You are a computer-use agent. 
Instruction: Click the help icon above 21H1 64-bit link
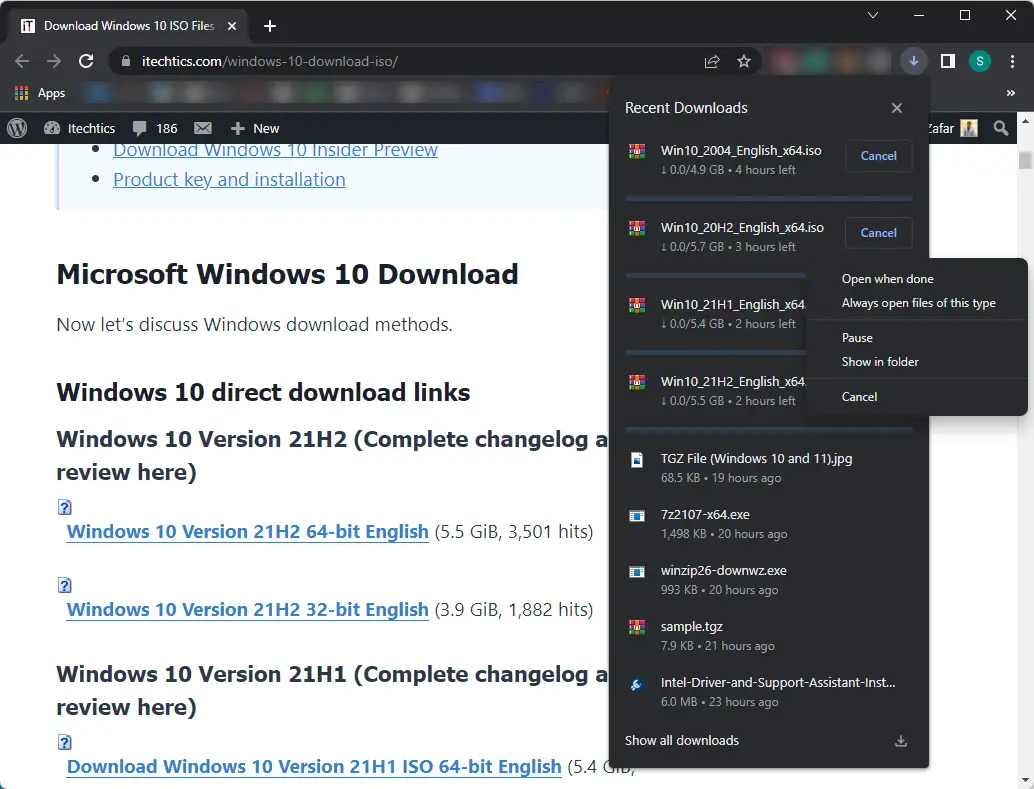(x=65, y=742)
